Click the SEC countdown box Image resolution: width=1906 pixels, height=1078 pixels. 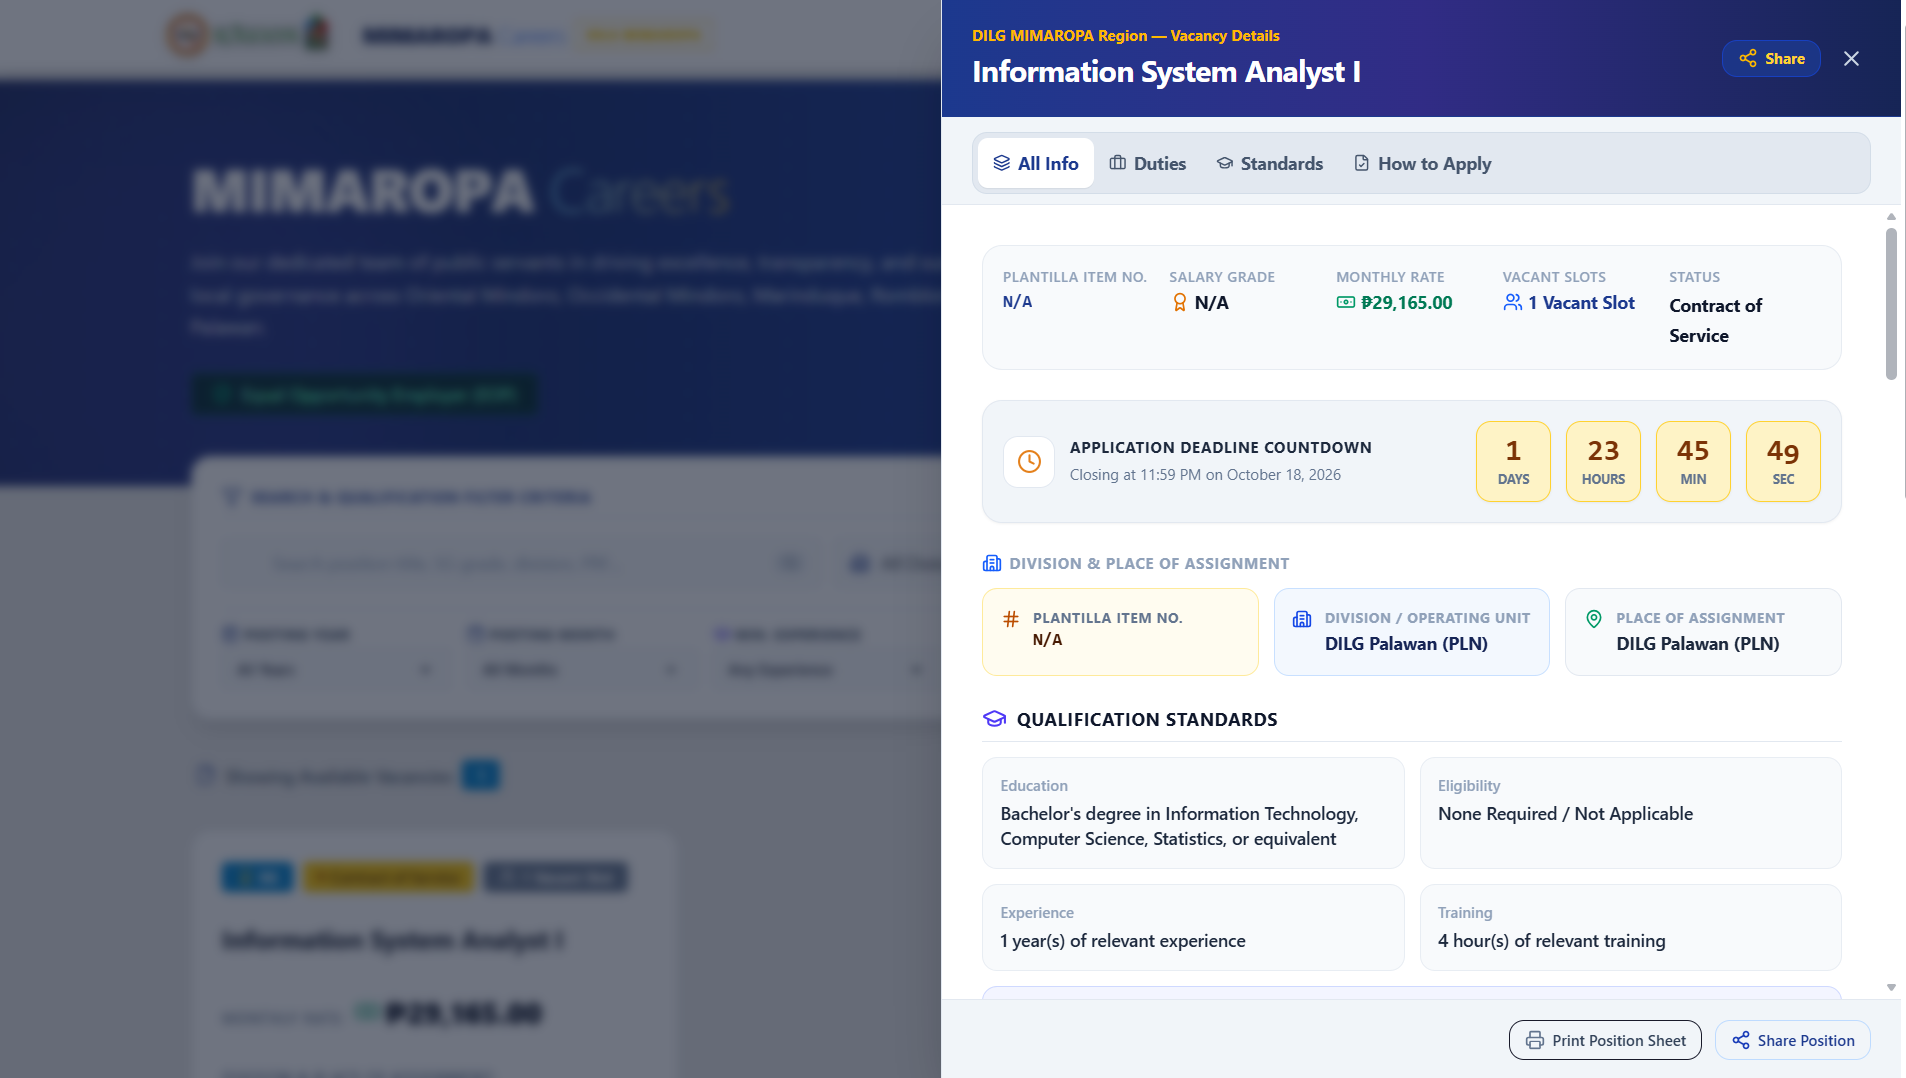click(x=1783, y=462)
